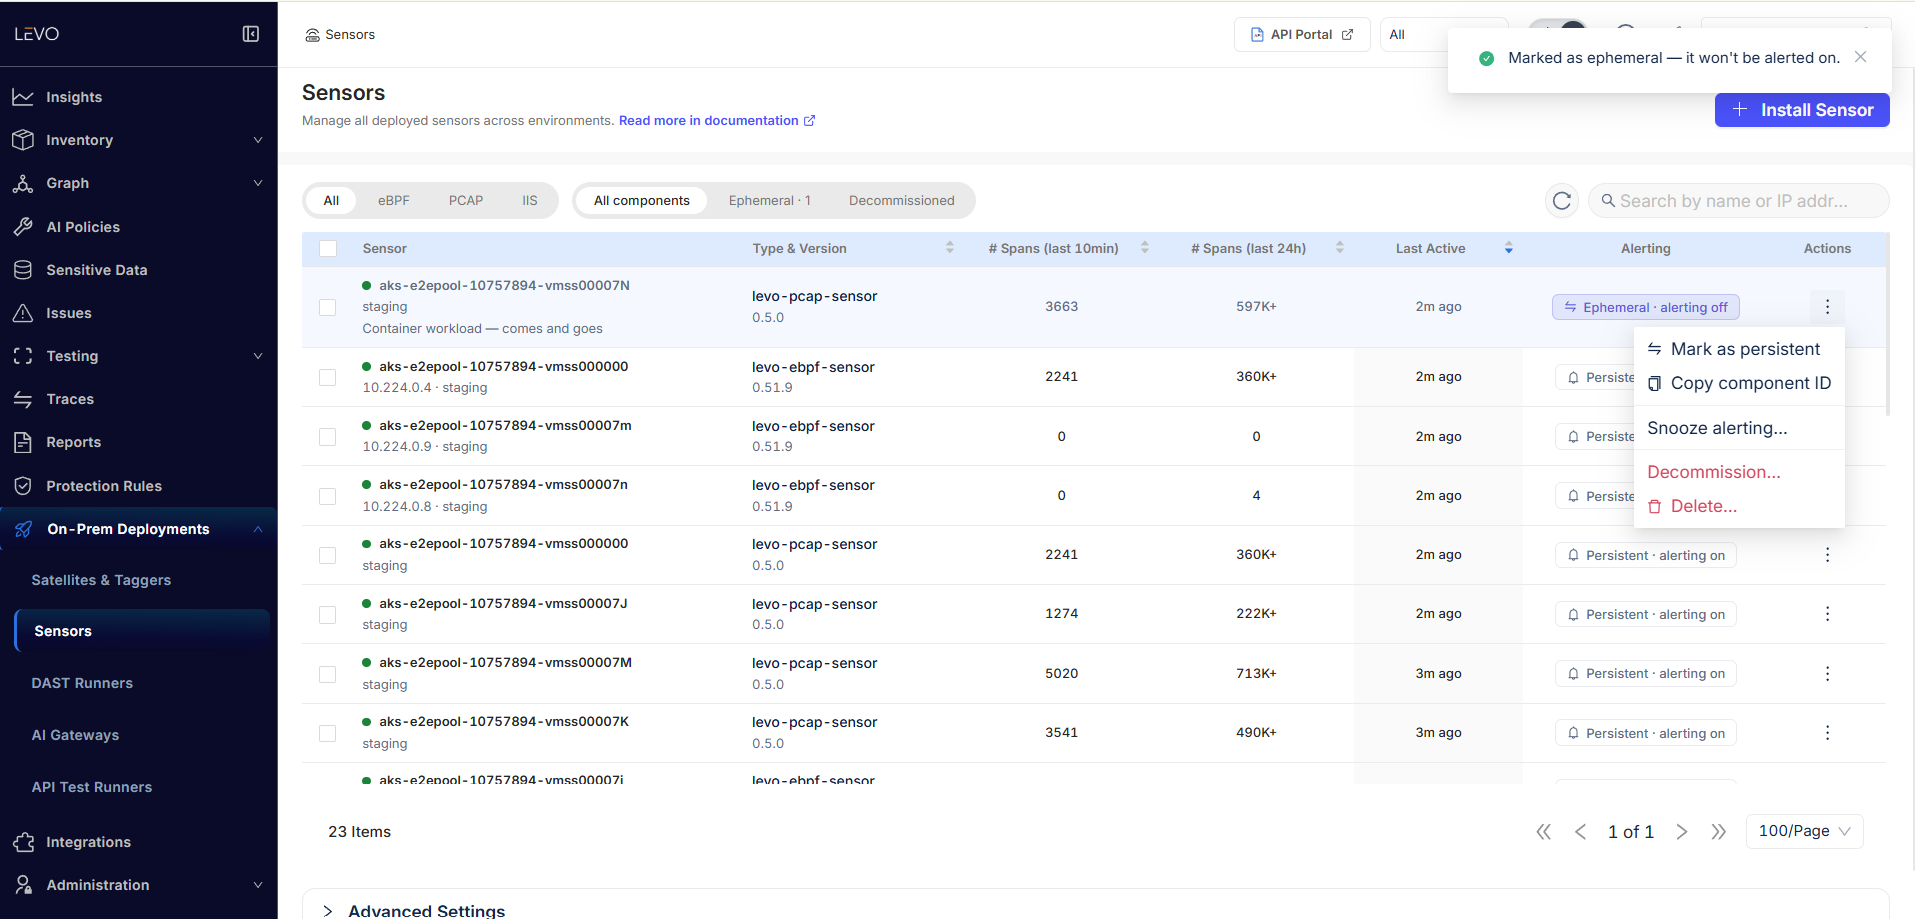This screenshot has height=919, width=1915.
Task: Collapse the On-Prem Deployments chevron
Action: (258, 529)
